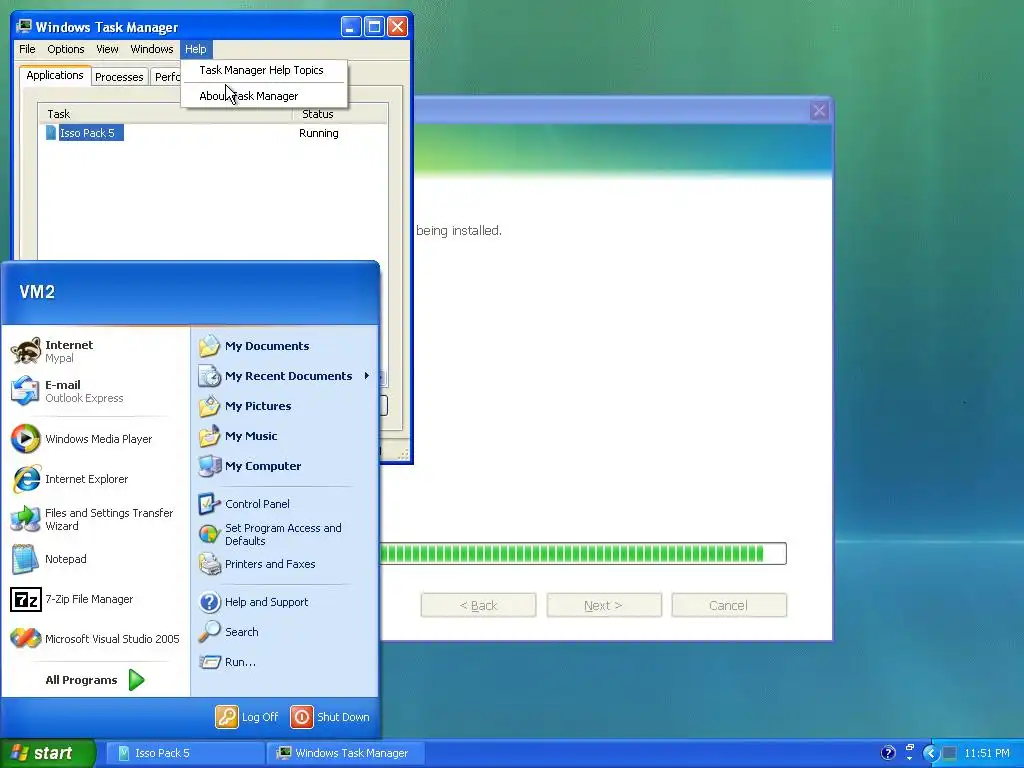The image size is (1024, 768).
Task: Close the Isso Pack installer window
Action: point(820,111)
